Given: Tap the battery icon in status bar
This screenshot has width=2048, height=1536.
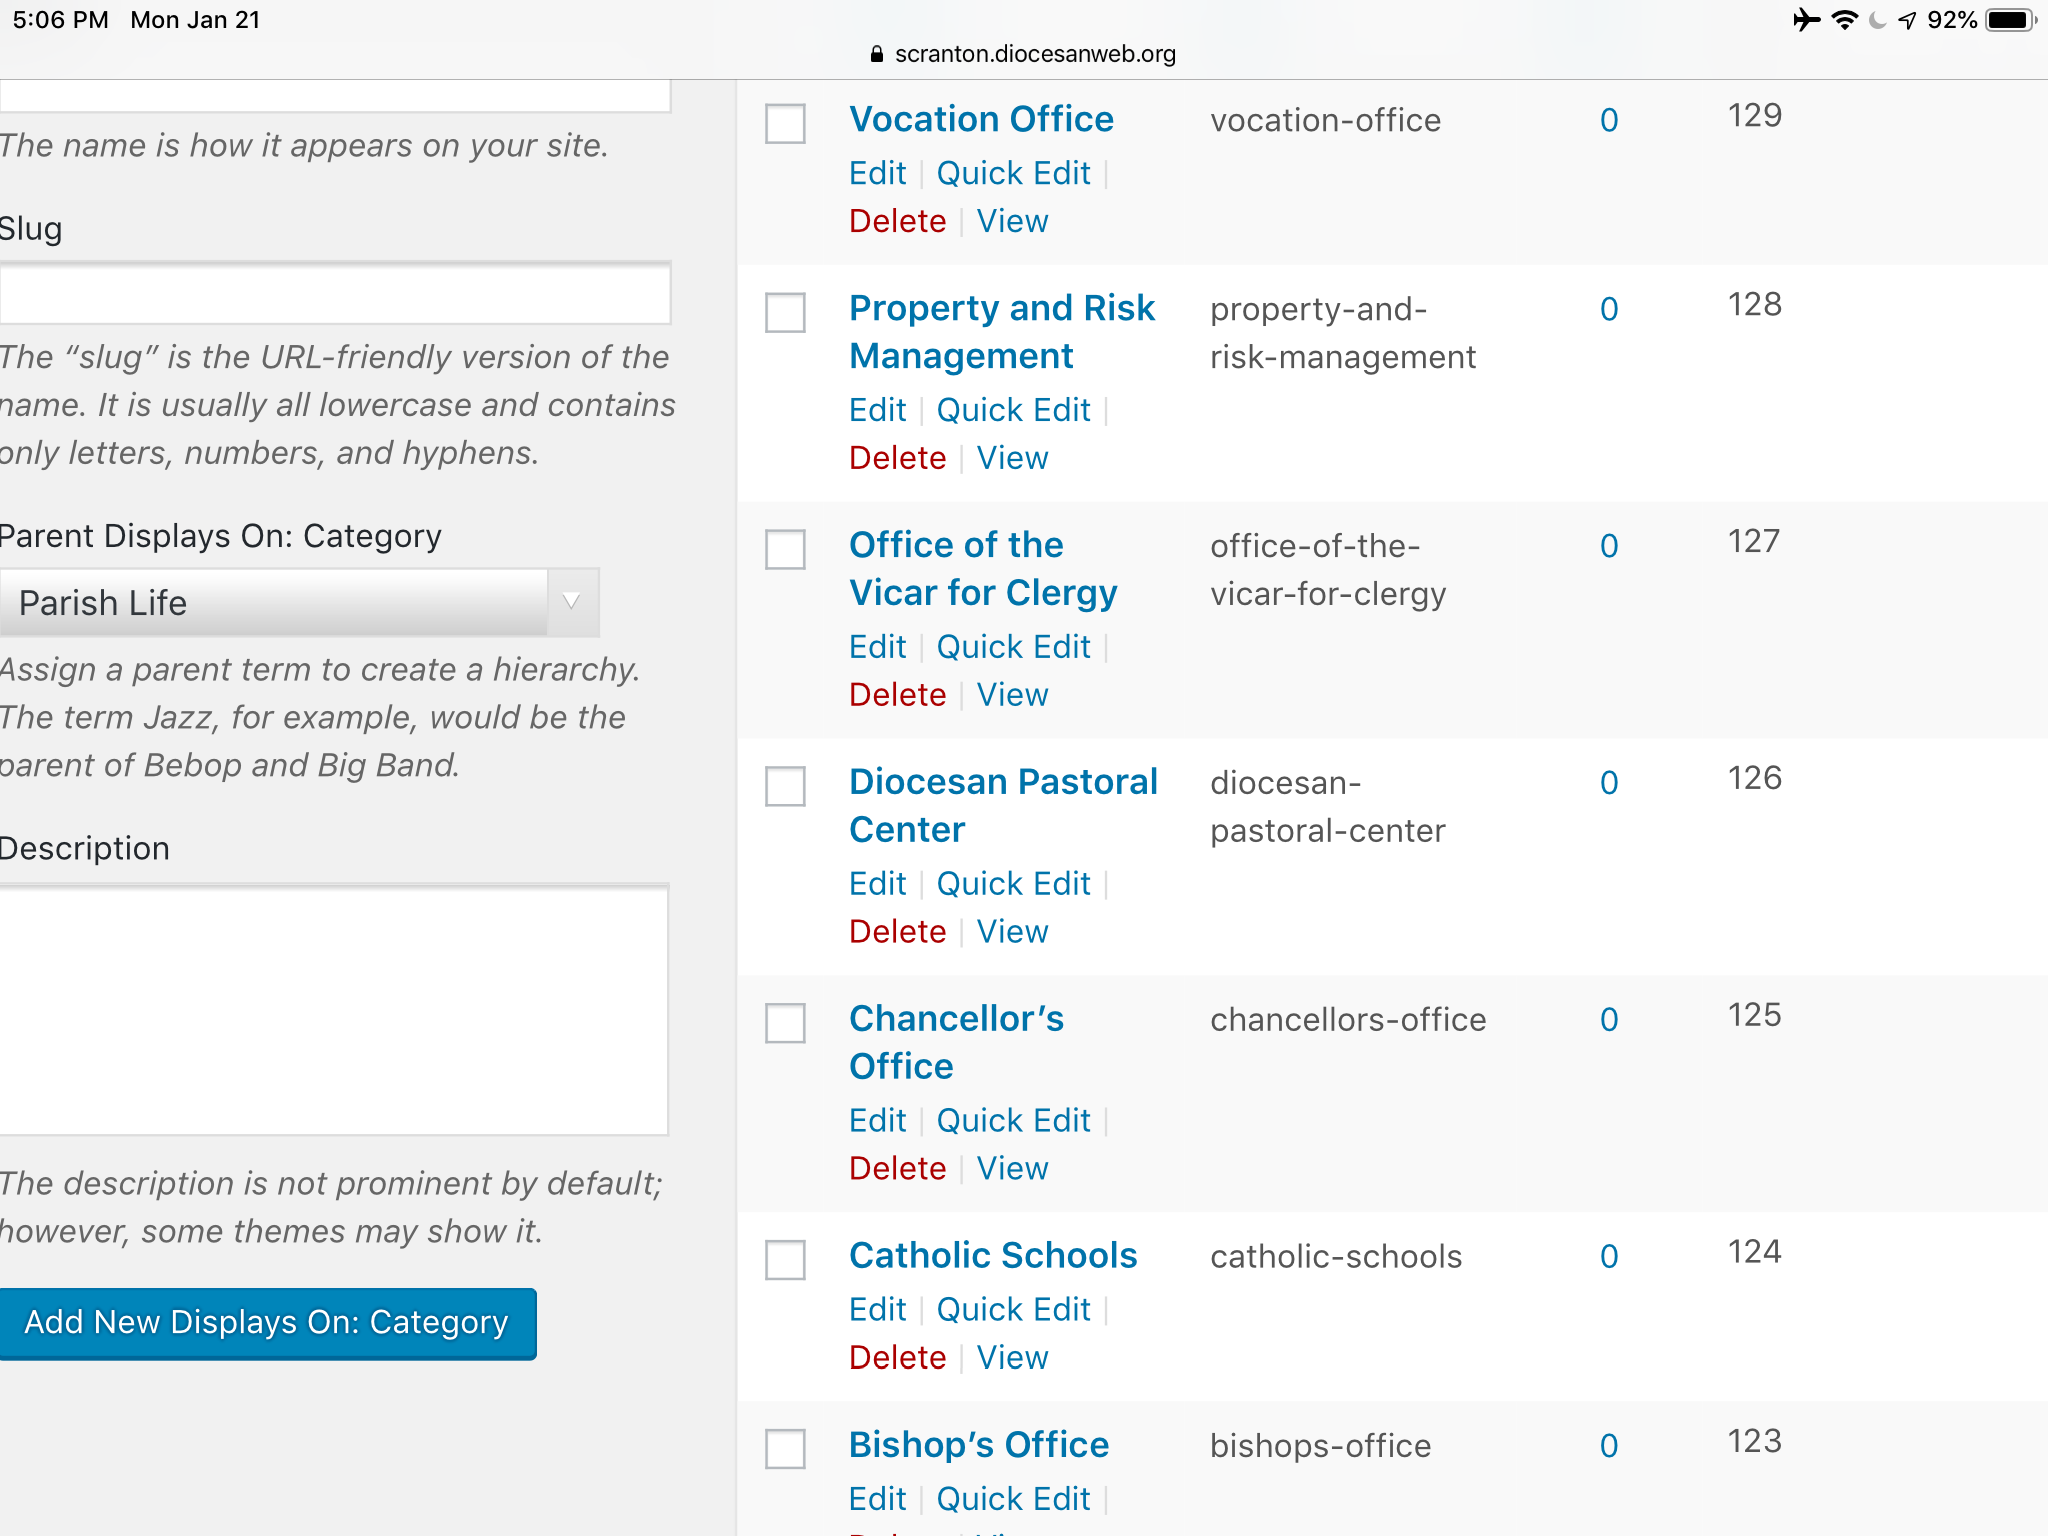Looking at the screenshot, I should 2010,20.
